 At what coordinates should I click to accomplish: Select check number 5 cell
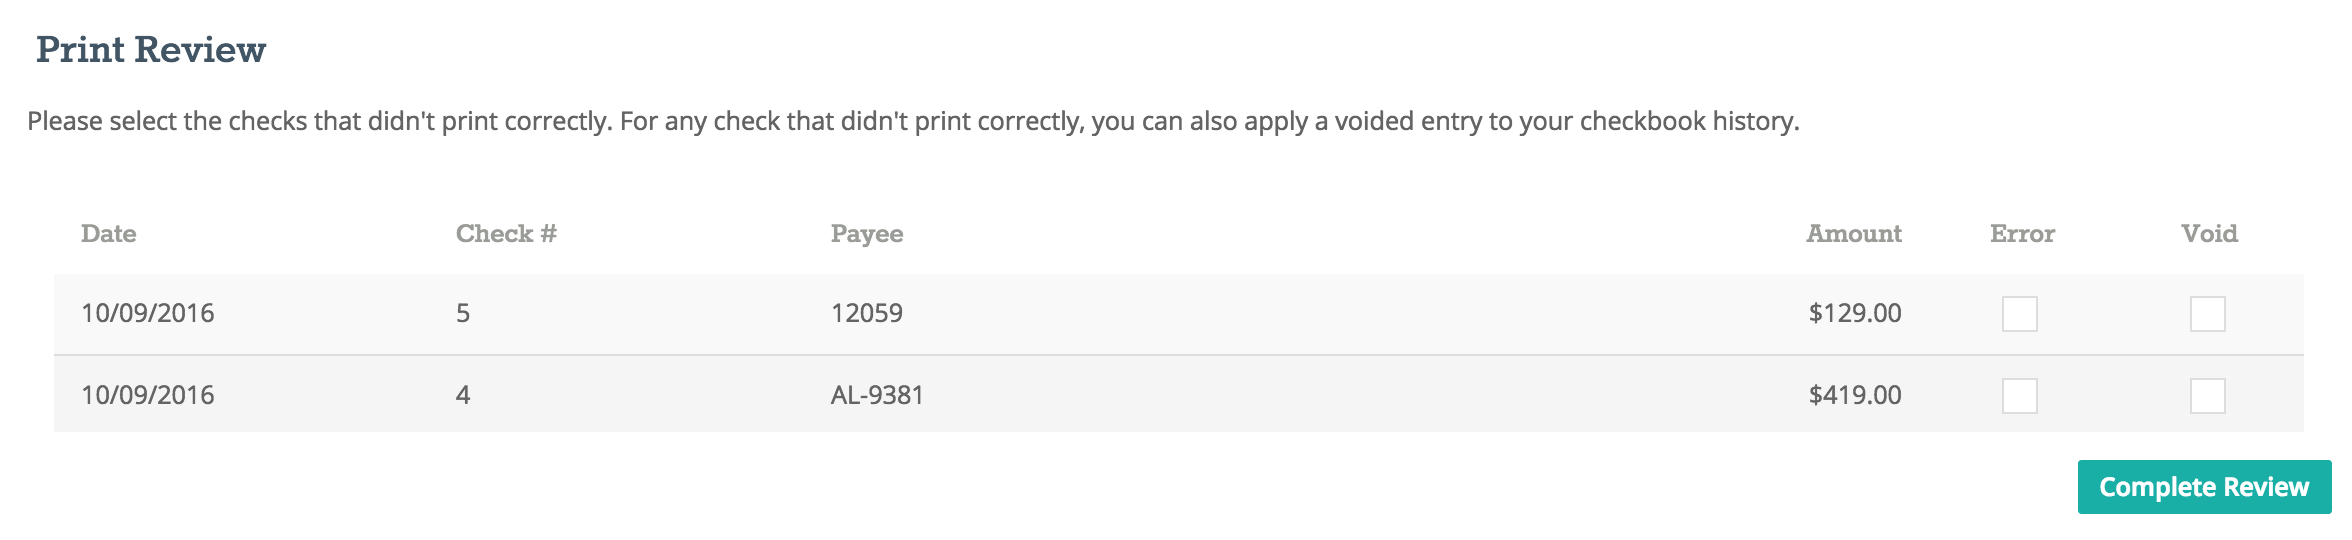463,313
